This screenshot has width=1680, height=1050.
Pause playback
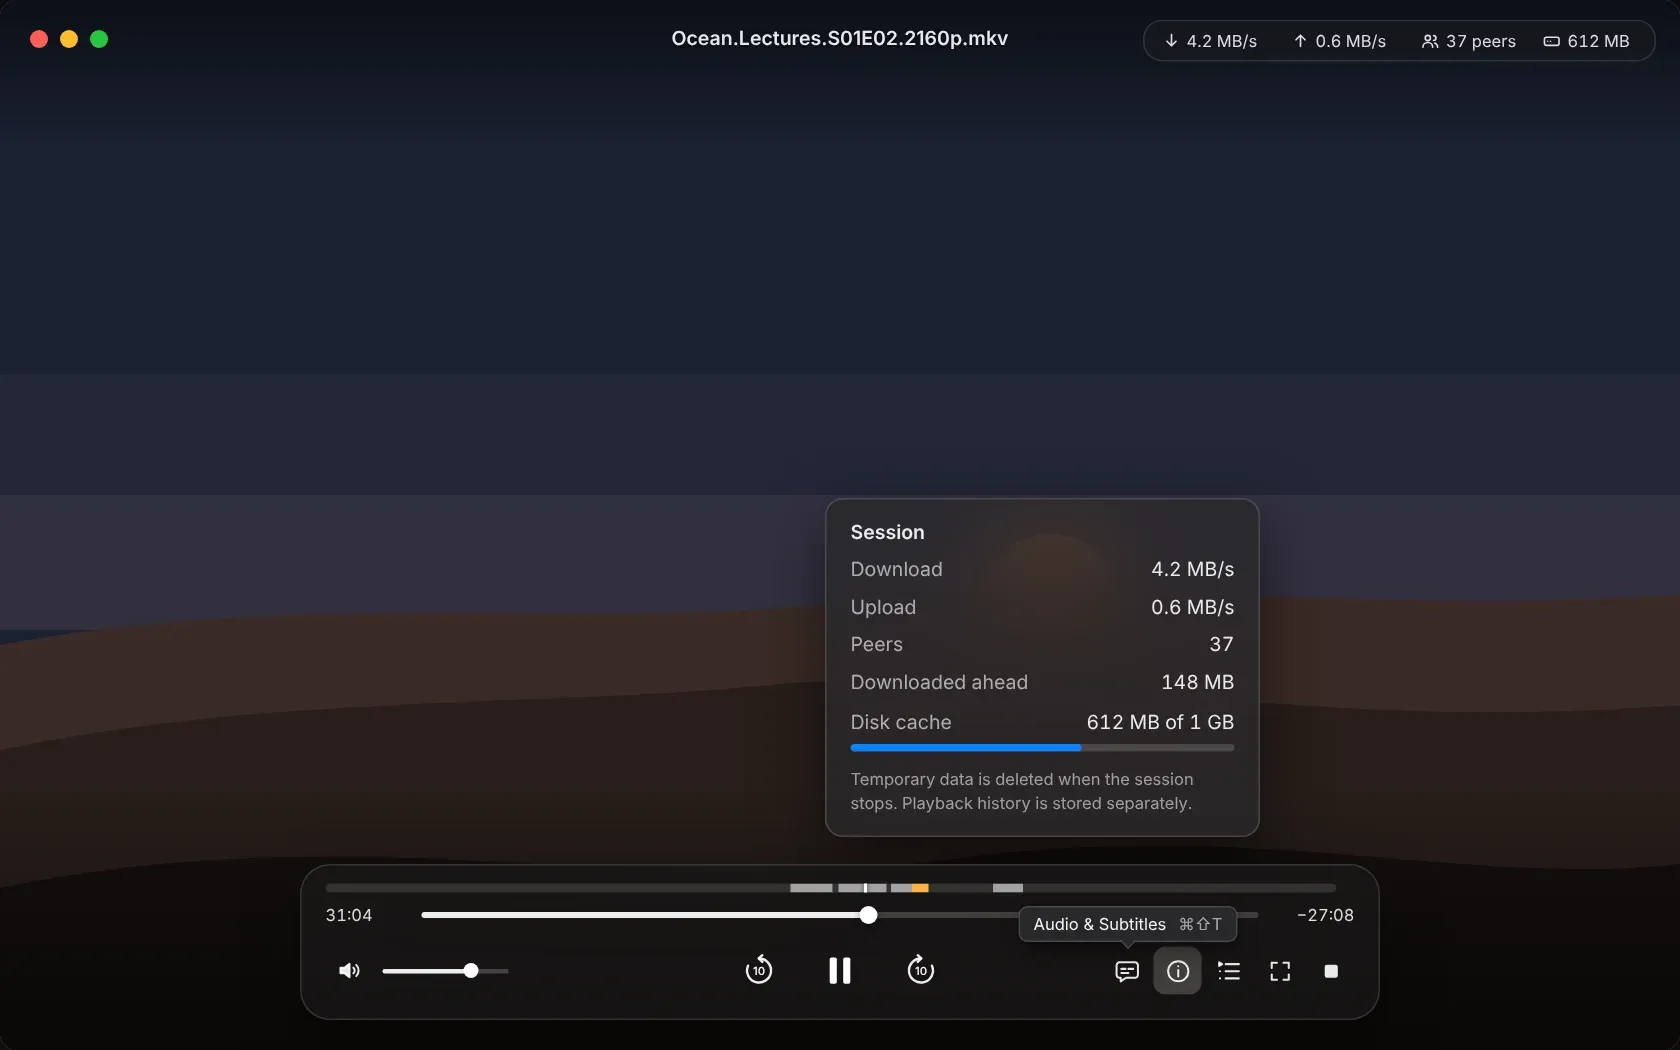(840, 970)
